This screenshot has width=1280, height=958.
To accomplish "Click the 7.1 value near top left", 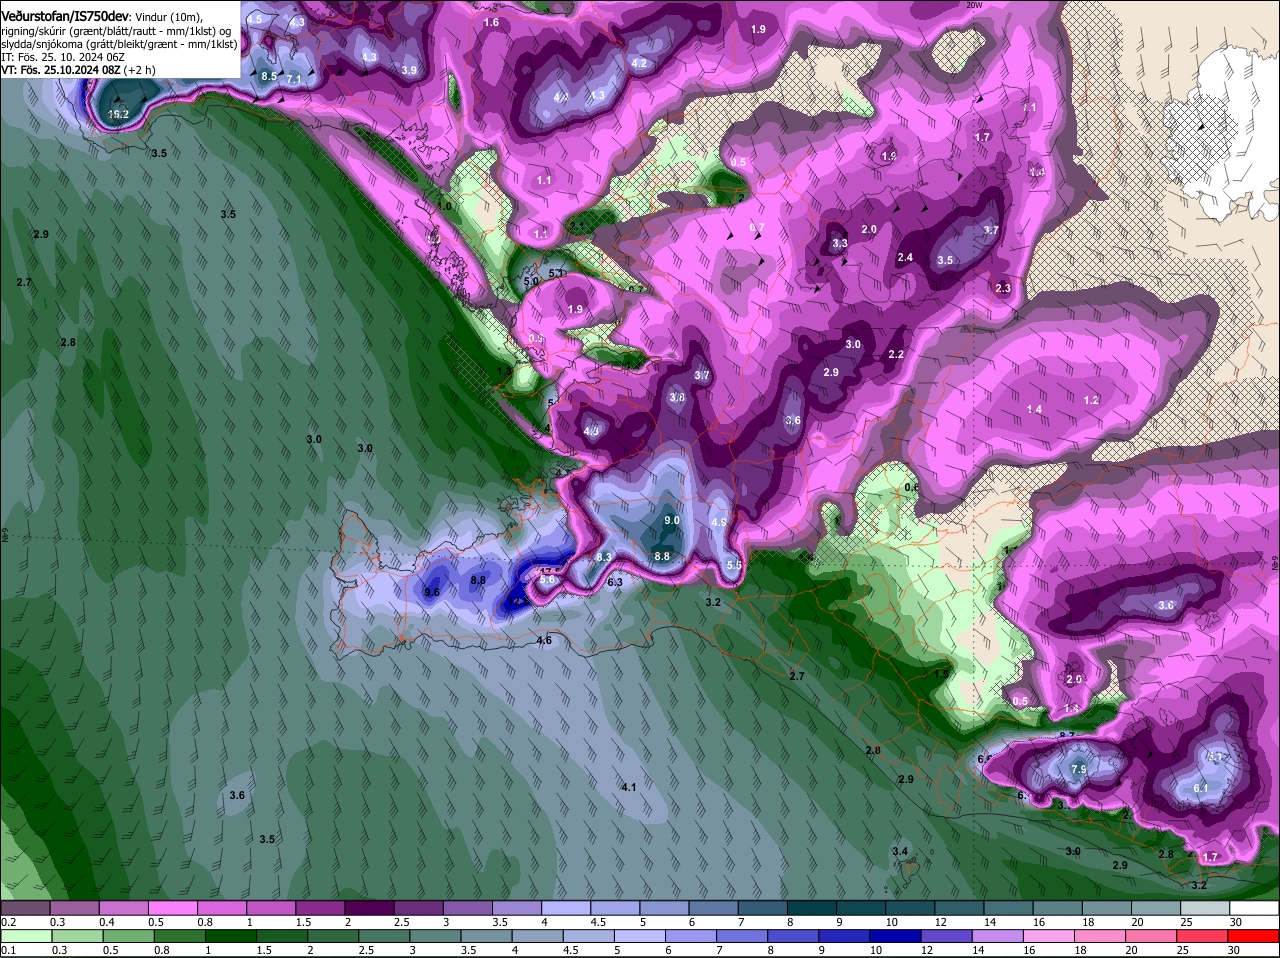I will coord(294,79).
